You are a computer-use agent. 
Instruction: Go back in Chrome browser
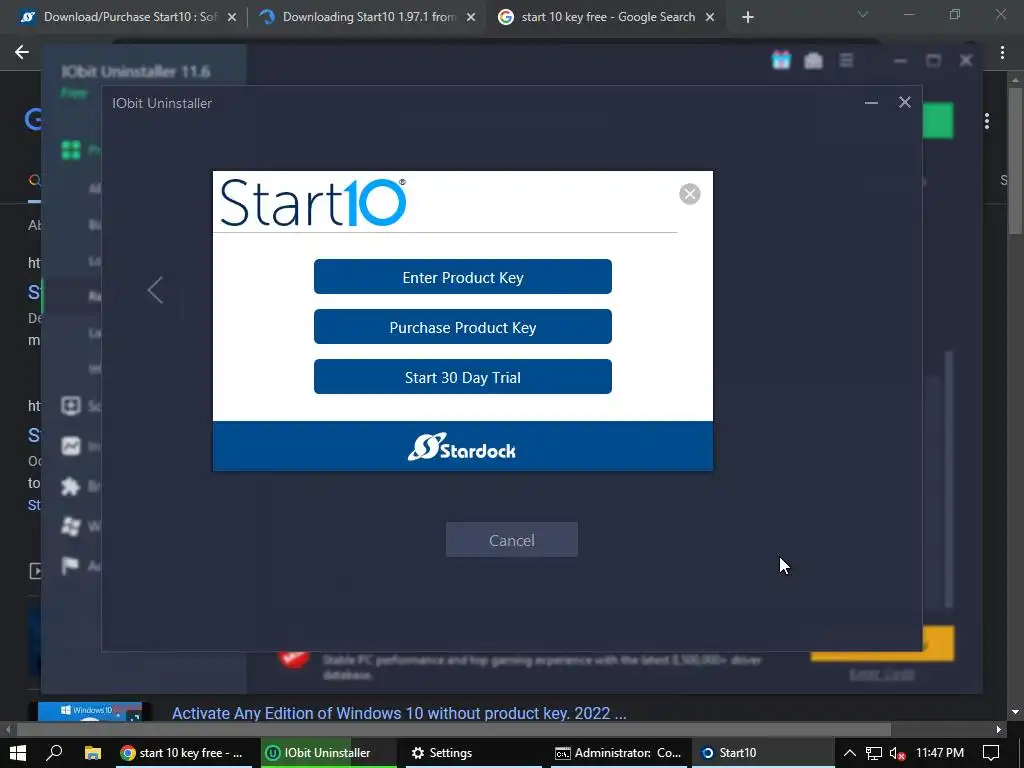pos(22,52)
